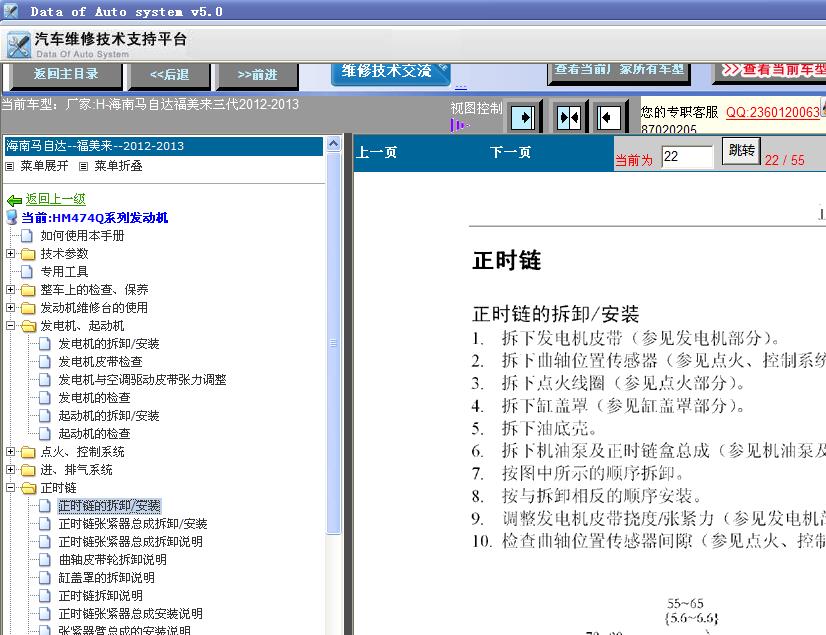
Task: Expand the 点火、控制系统 tree node
Action: coord(10,452)
